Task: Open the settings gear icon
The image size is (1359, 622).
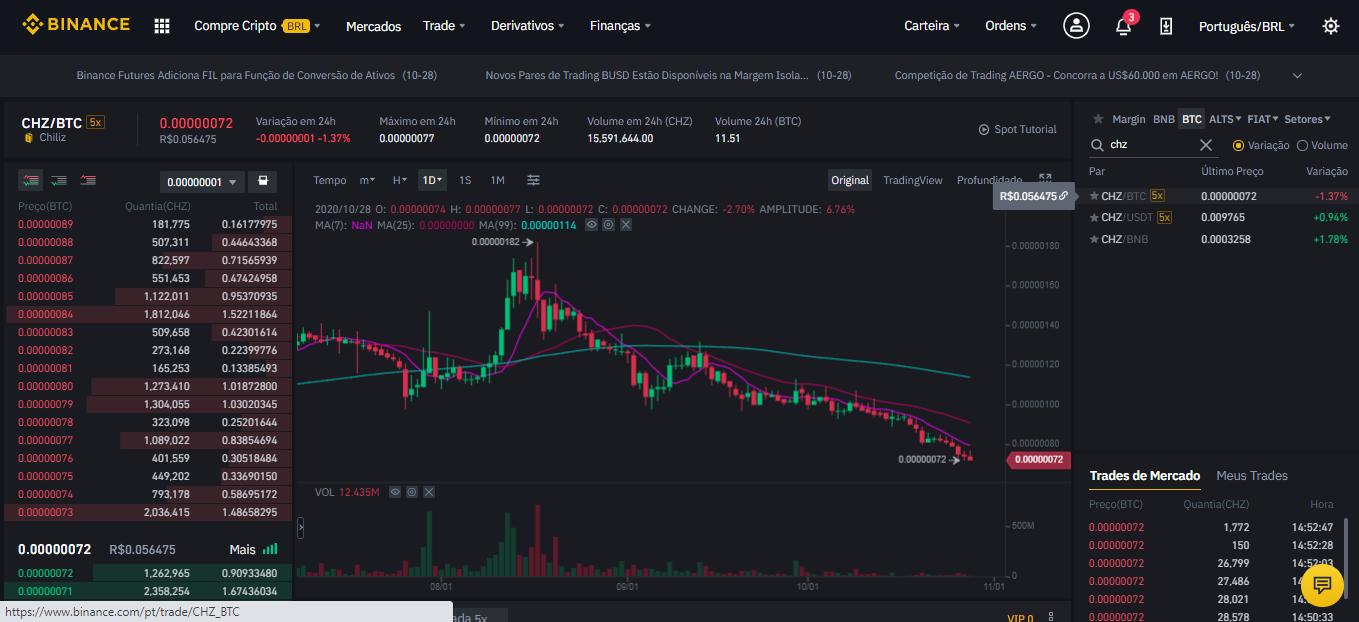Action: point(1330,26)
